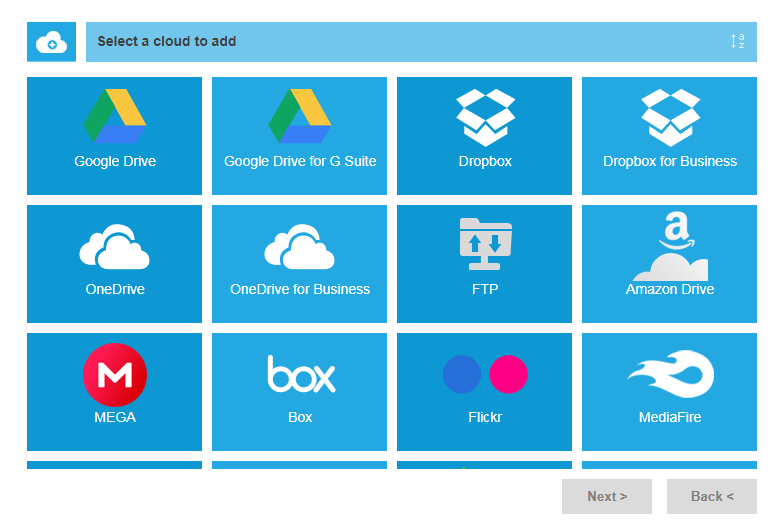Select Dropbox for Business tile

(670, 136)
